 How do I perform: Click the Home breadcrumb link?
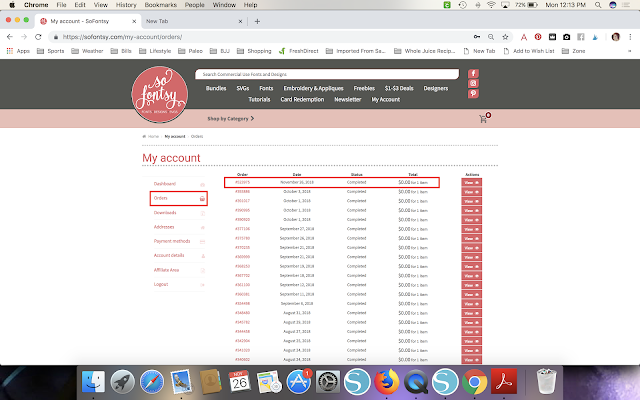[x=153, y=136]
